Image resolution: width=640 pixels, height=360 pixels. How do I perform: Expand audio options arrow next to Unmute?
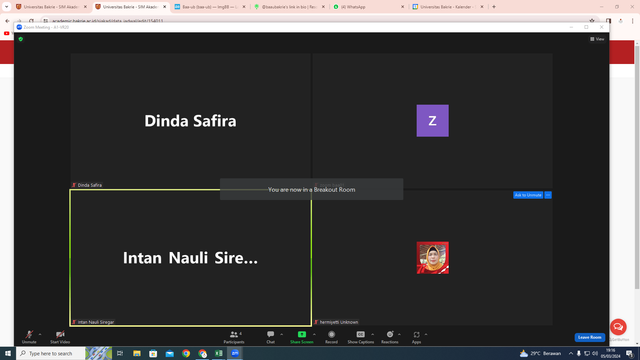(x=40, y=334)
